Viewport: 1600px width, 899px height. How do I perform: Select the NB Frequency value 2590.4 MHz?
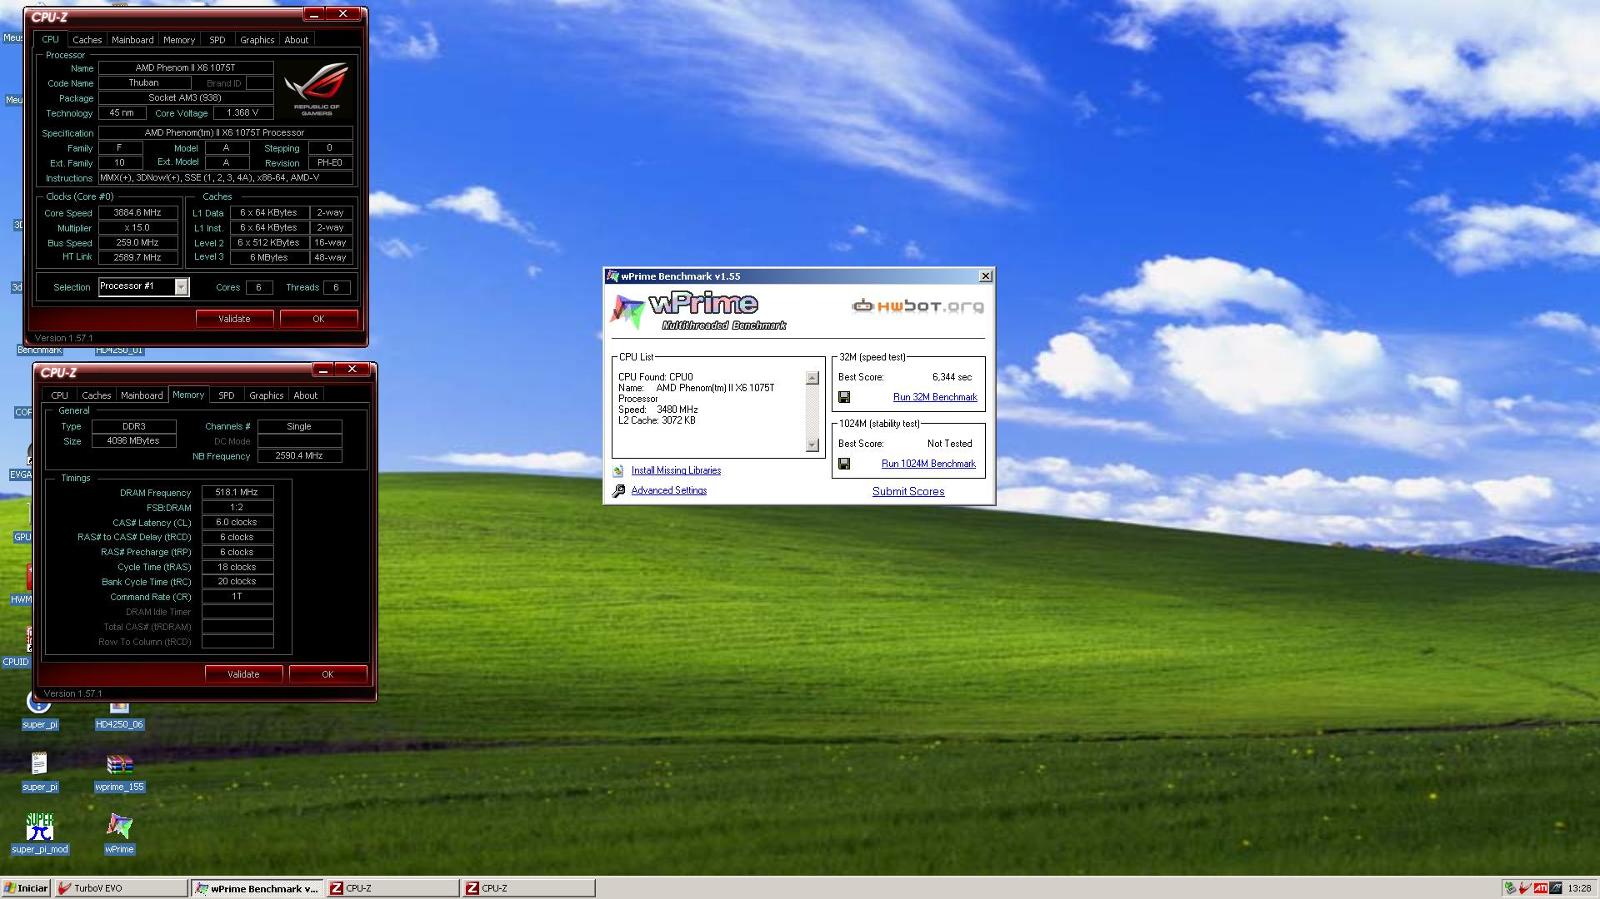pos(299,456)
